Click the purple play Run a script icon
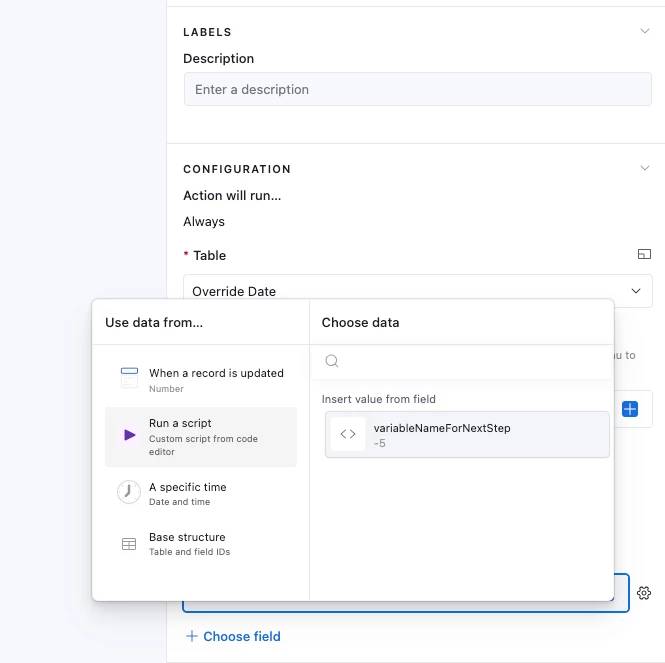The image size is (665, 663). click(x=129, y=435)
